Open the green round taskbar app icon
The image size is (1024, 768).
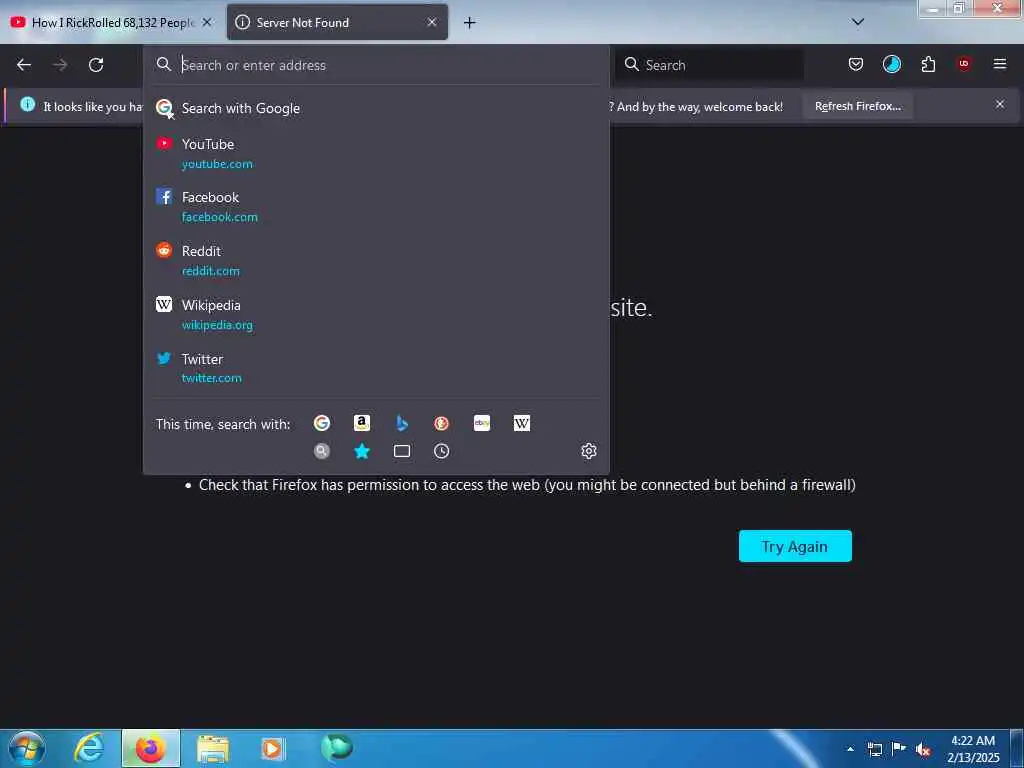[x=336, y=746]
